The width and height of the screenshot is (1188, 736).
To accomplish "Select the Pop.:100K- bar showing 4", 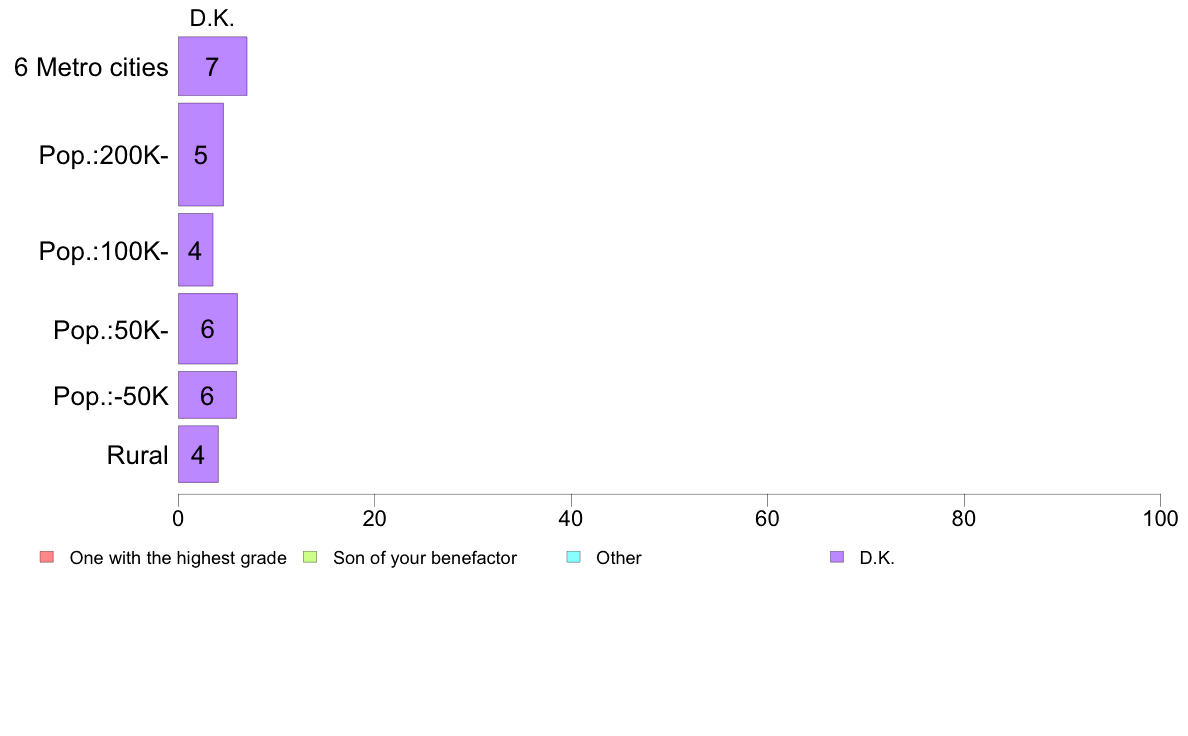I will pyautogui.click(x=195, y=250).
